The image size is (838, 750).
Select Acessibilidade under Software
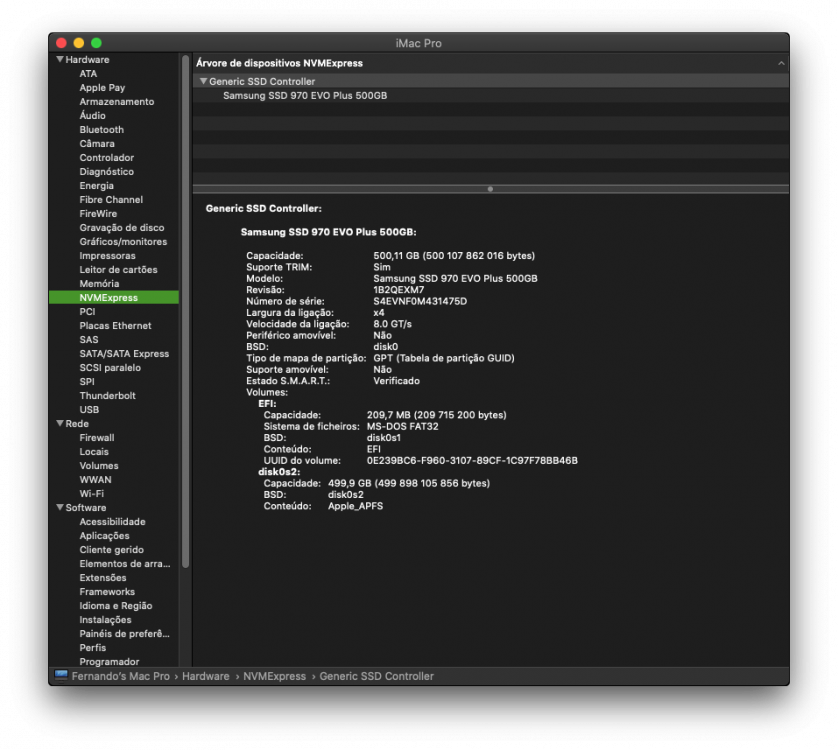[x=112, y=522]
